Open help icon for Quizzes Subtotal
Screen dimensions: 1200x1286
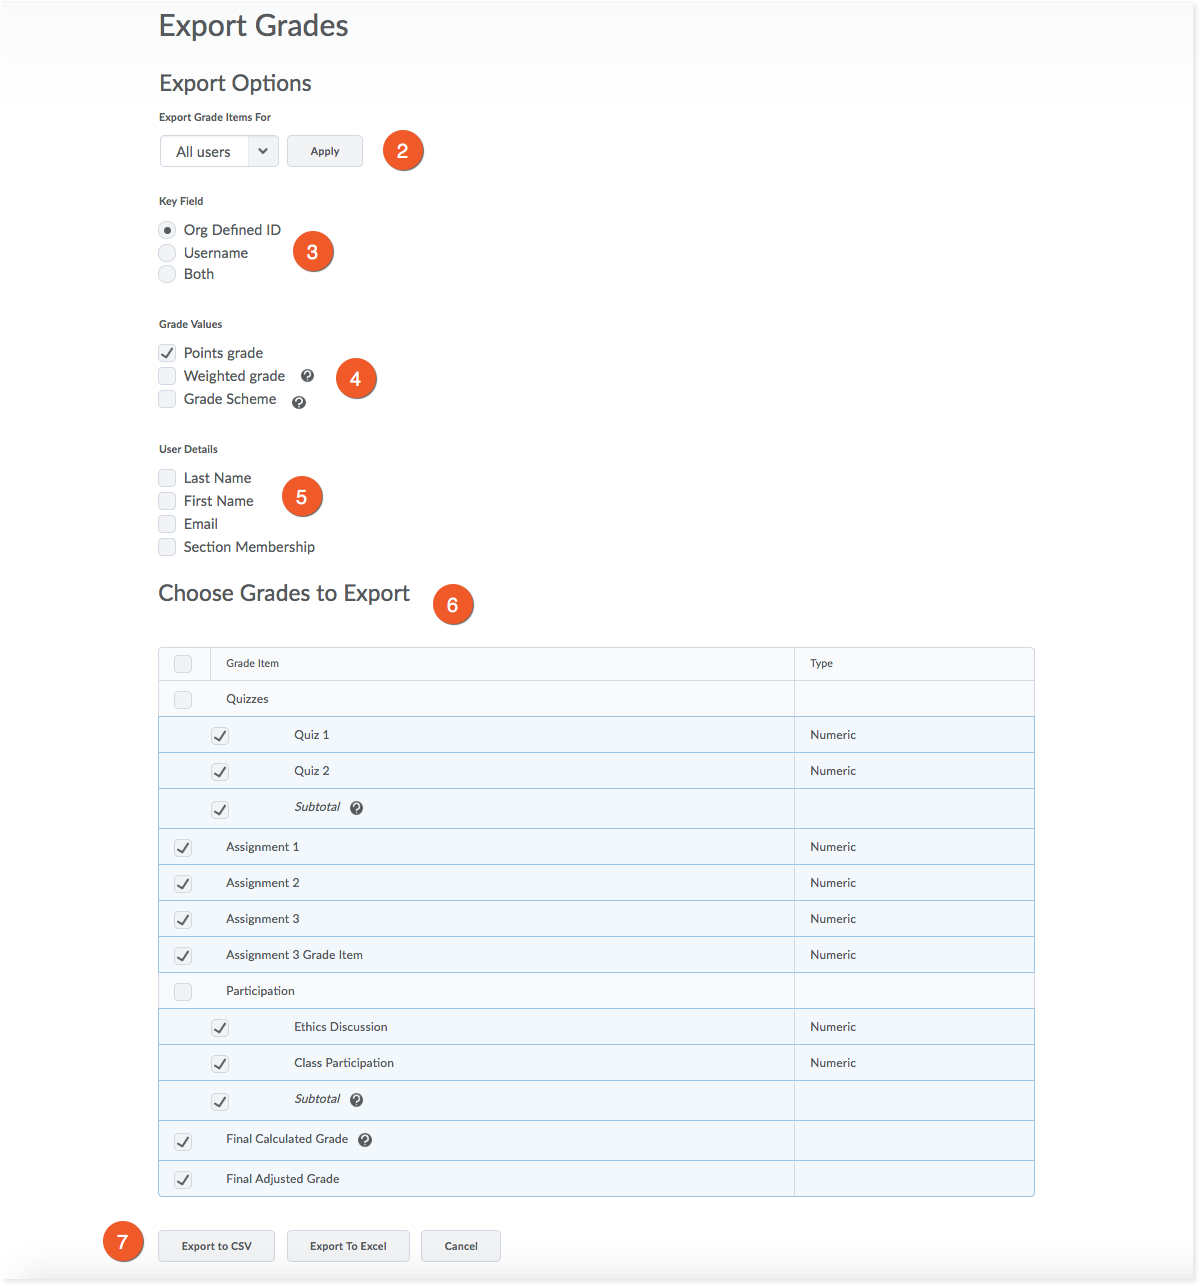tap(356, 808)
